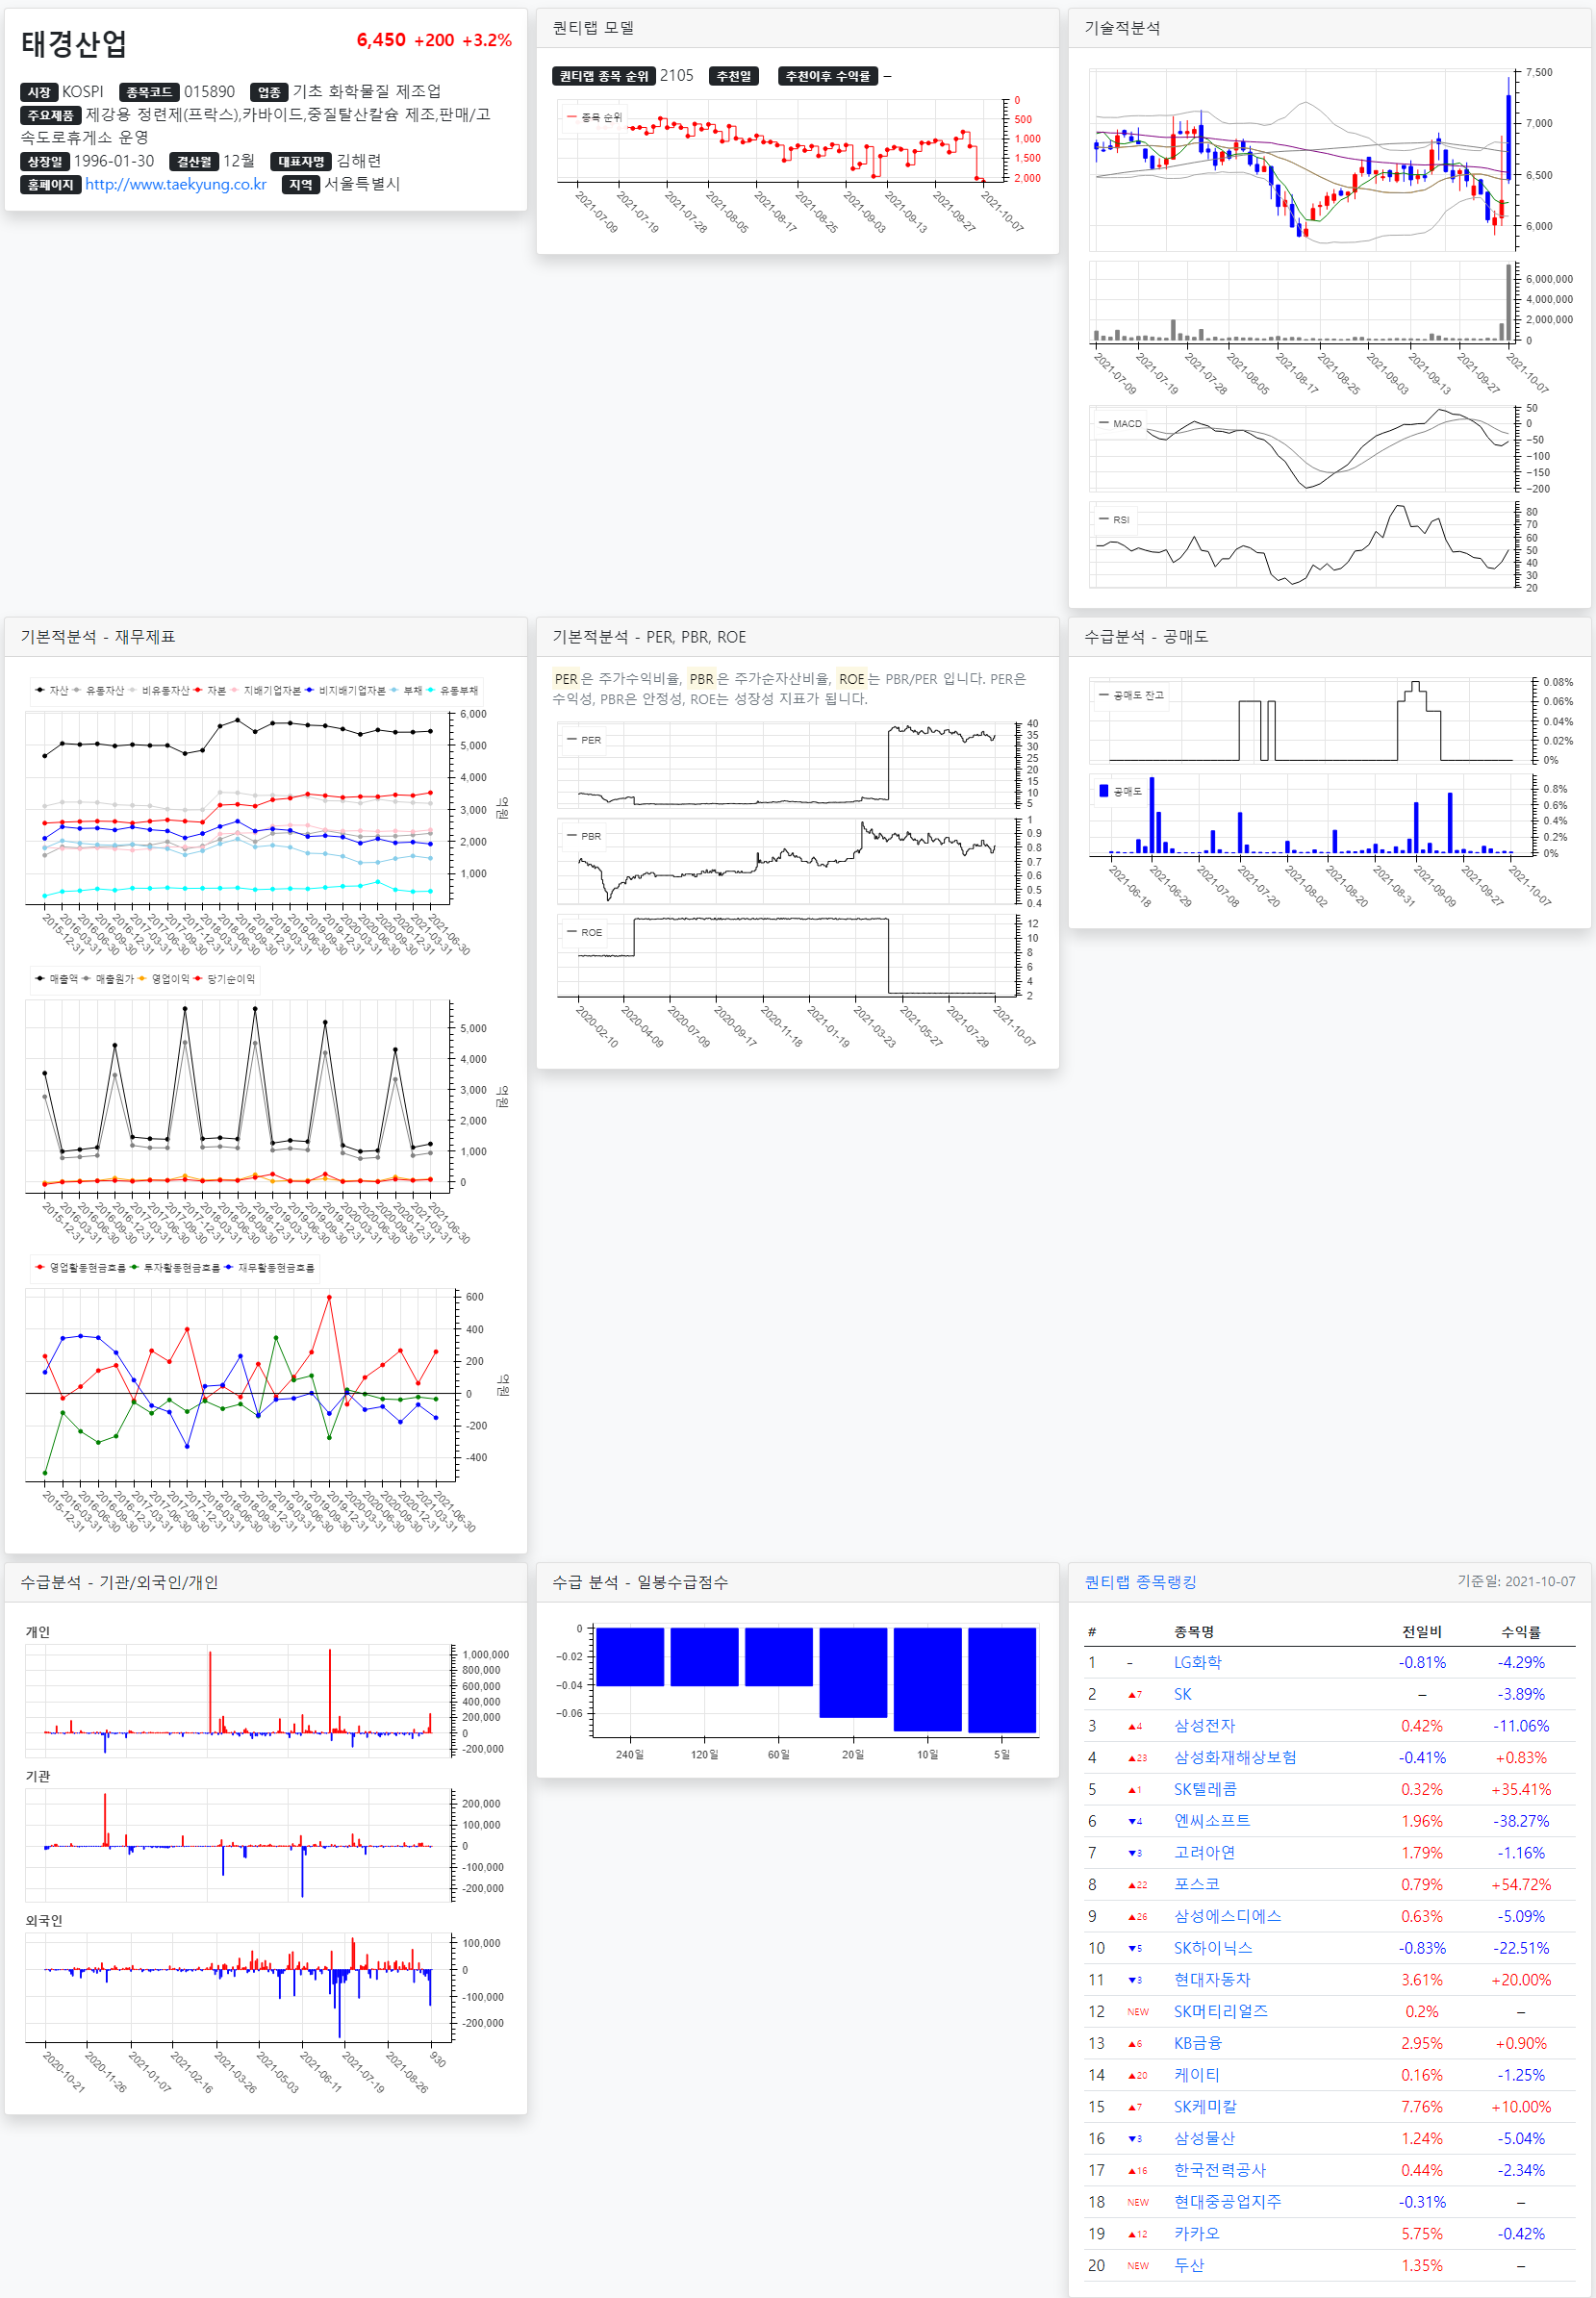This screenshot has width=1596, height=2298.
Task: Open the 퀀티랩 종목랭킹 header link
Action: (1140, 1582)
